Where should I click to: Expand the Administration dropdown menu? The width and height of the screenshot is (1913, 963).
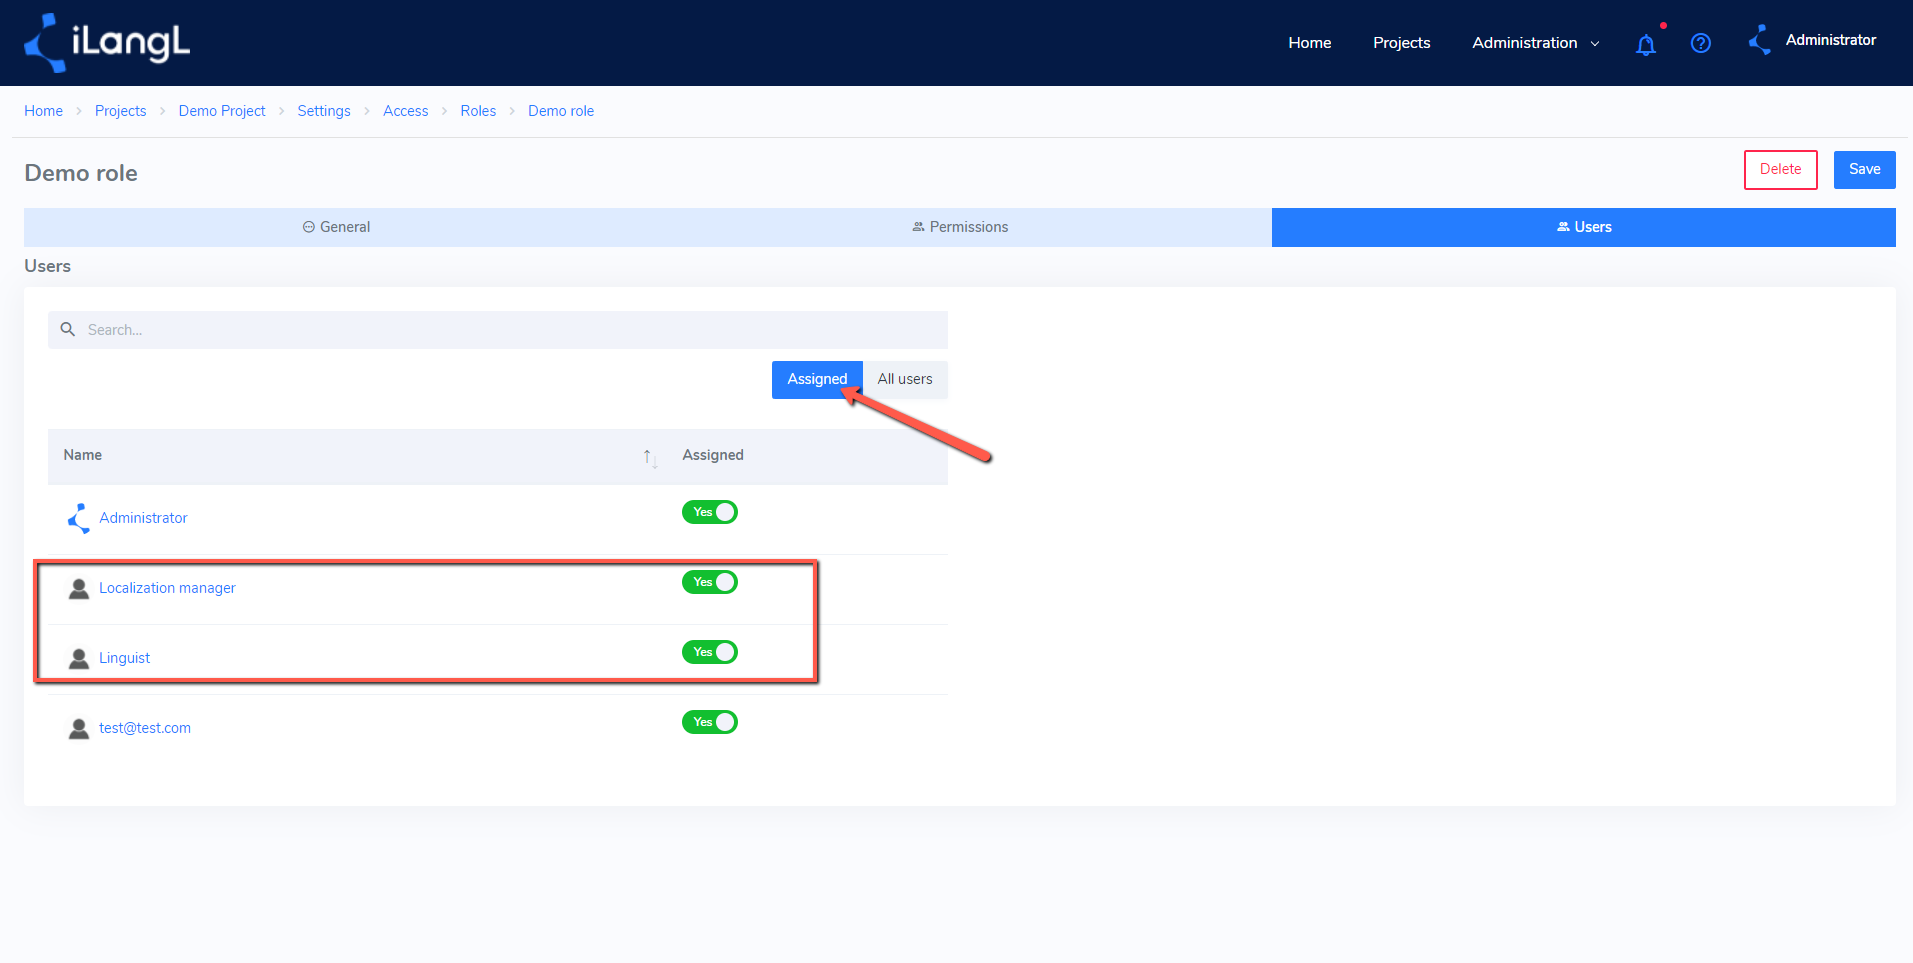click(x=1536, y=43)
